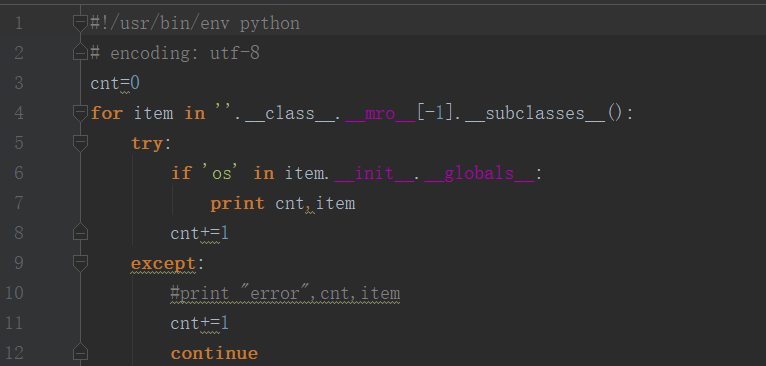
Task: Click line number 6 in gutter
Action: [19, 173]
